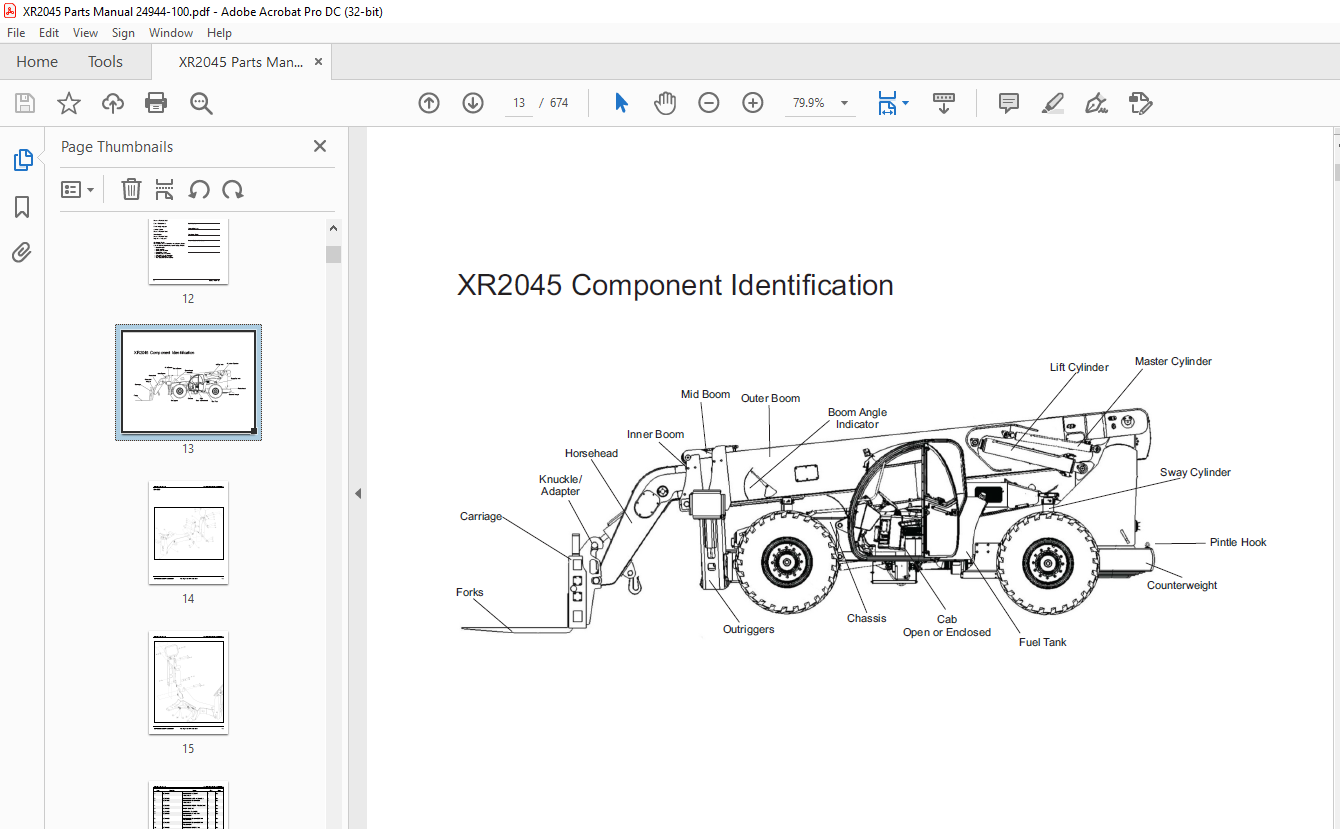This screenshot has height=829, width=1340.
Task: Click the thumbnails panel scroll up arrow
Action: tap(334, 229)
